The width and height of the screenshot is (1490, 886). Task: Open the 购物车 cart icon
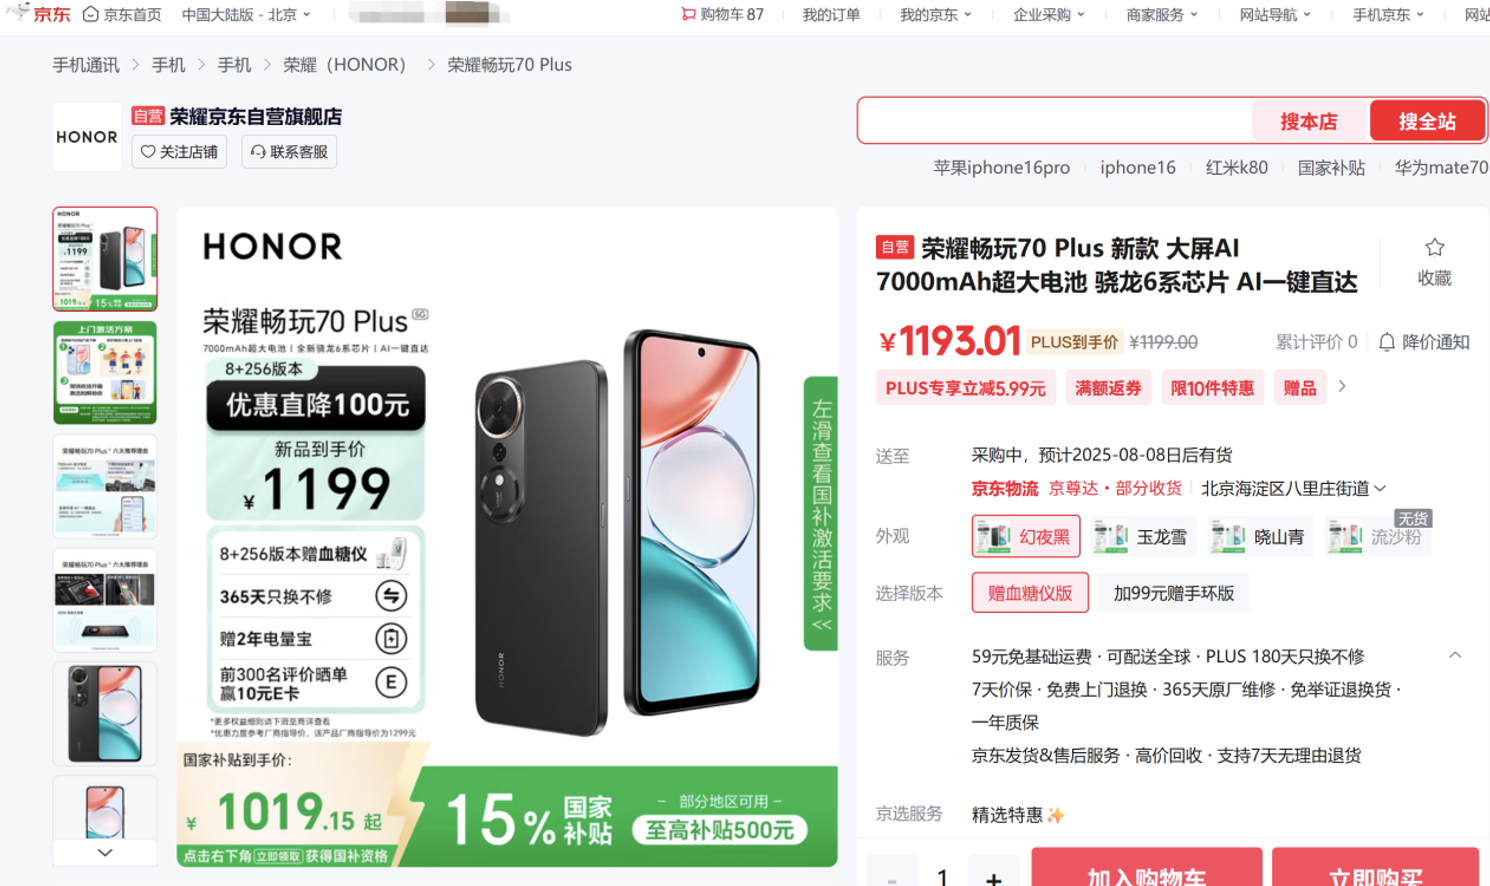tap(688, 14)
